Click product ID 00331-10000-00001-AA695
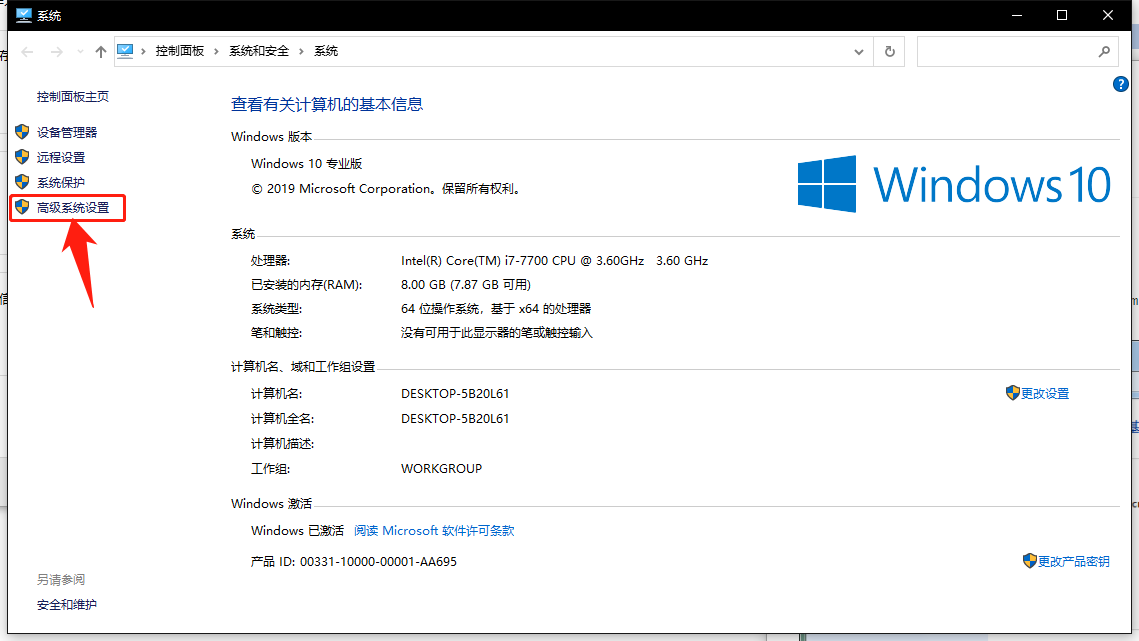 point(378,562)
